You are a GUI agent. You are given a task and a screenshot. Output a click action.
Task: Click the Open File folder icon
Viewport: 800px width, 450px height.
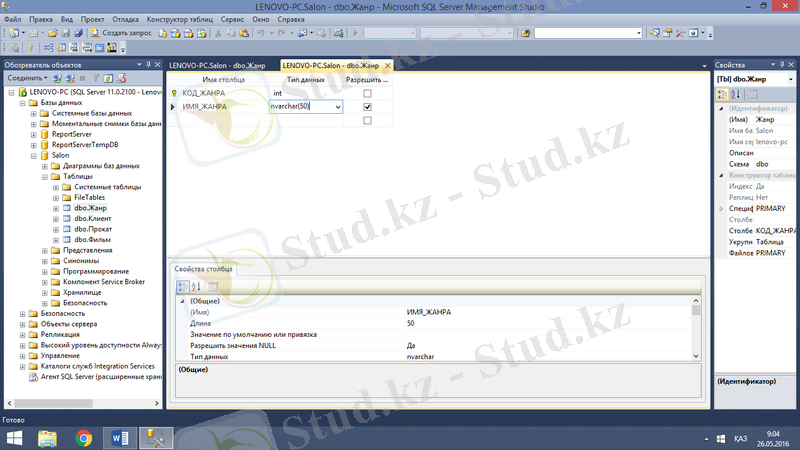[53, 33]
